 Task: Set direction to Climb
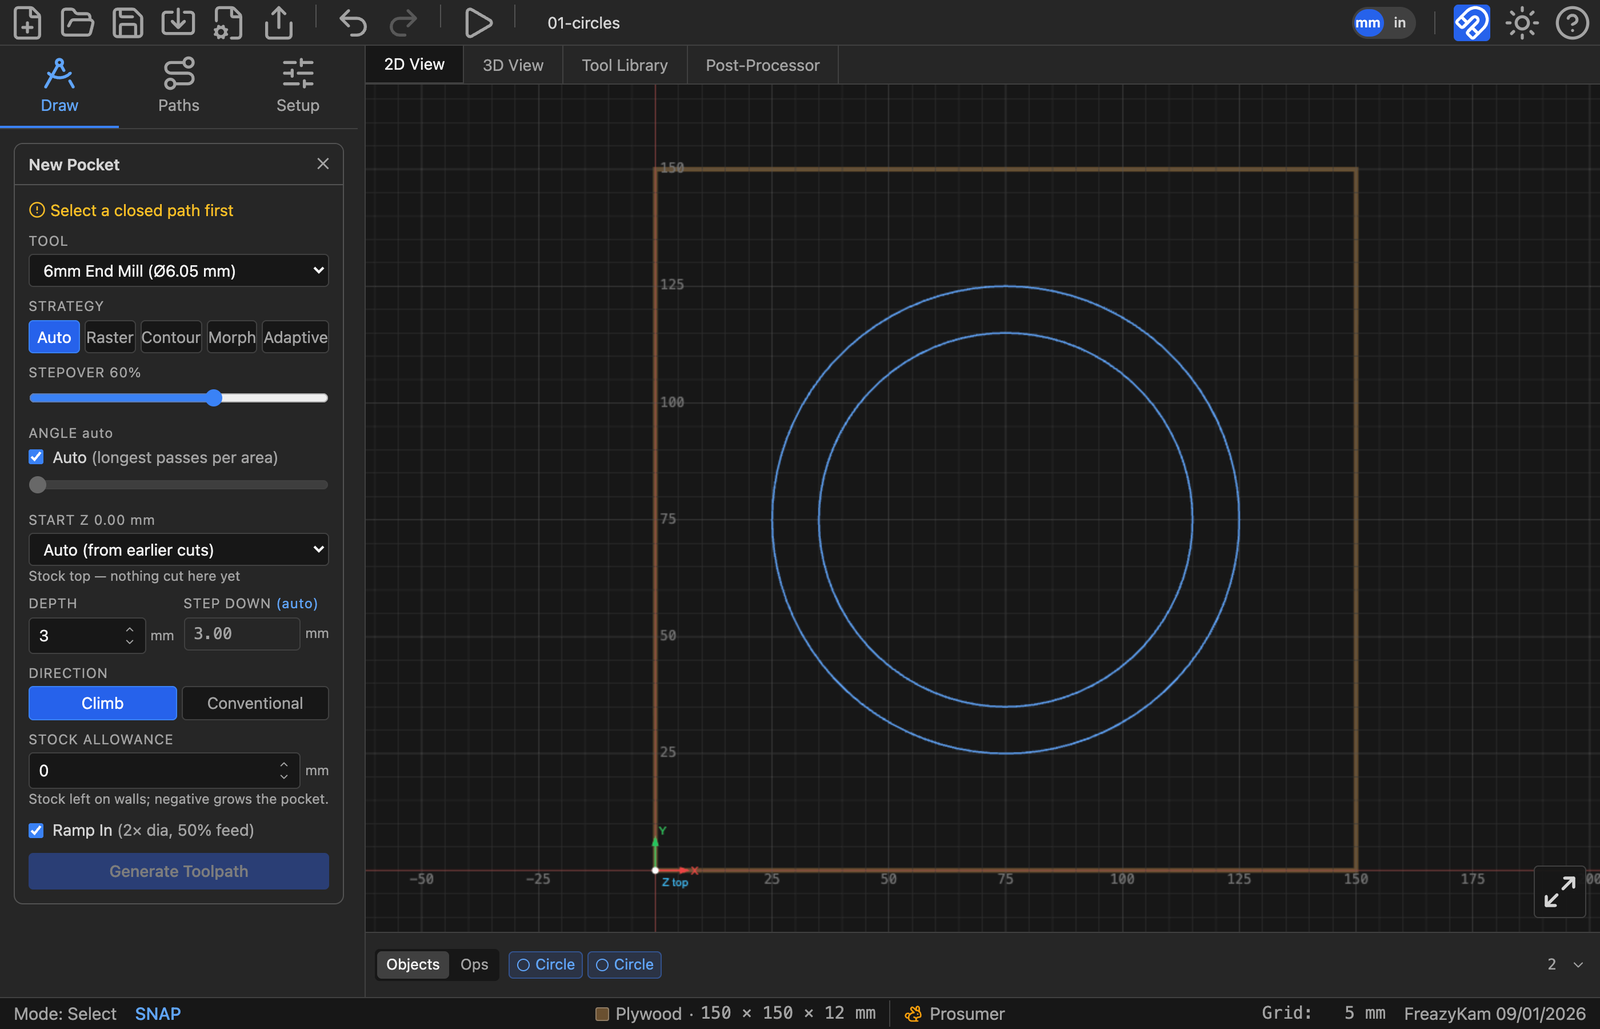pyautogui.click(x=103, y=703)
